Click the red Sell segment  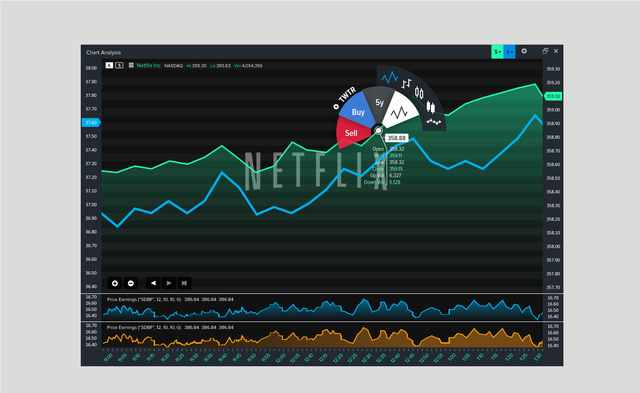pyautogui.click(x=351, y=133)
